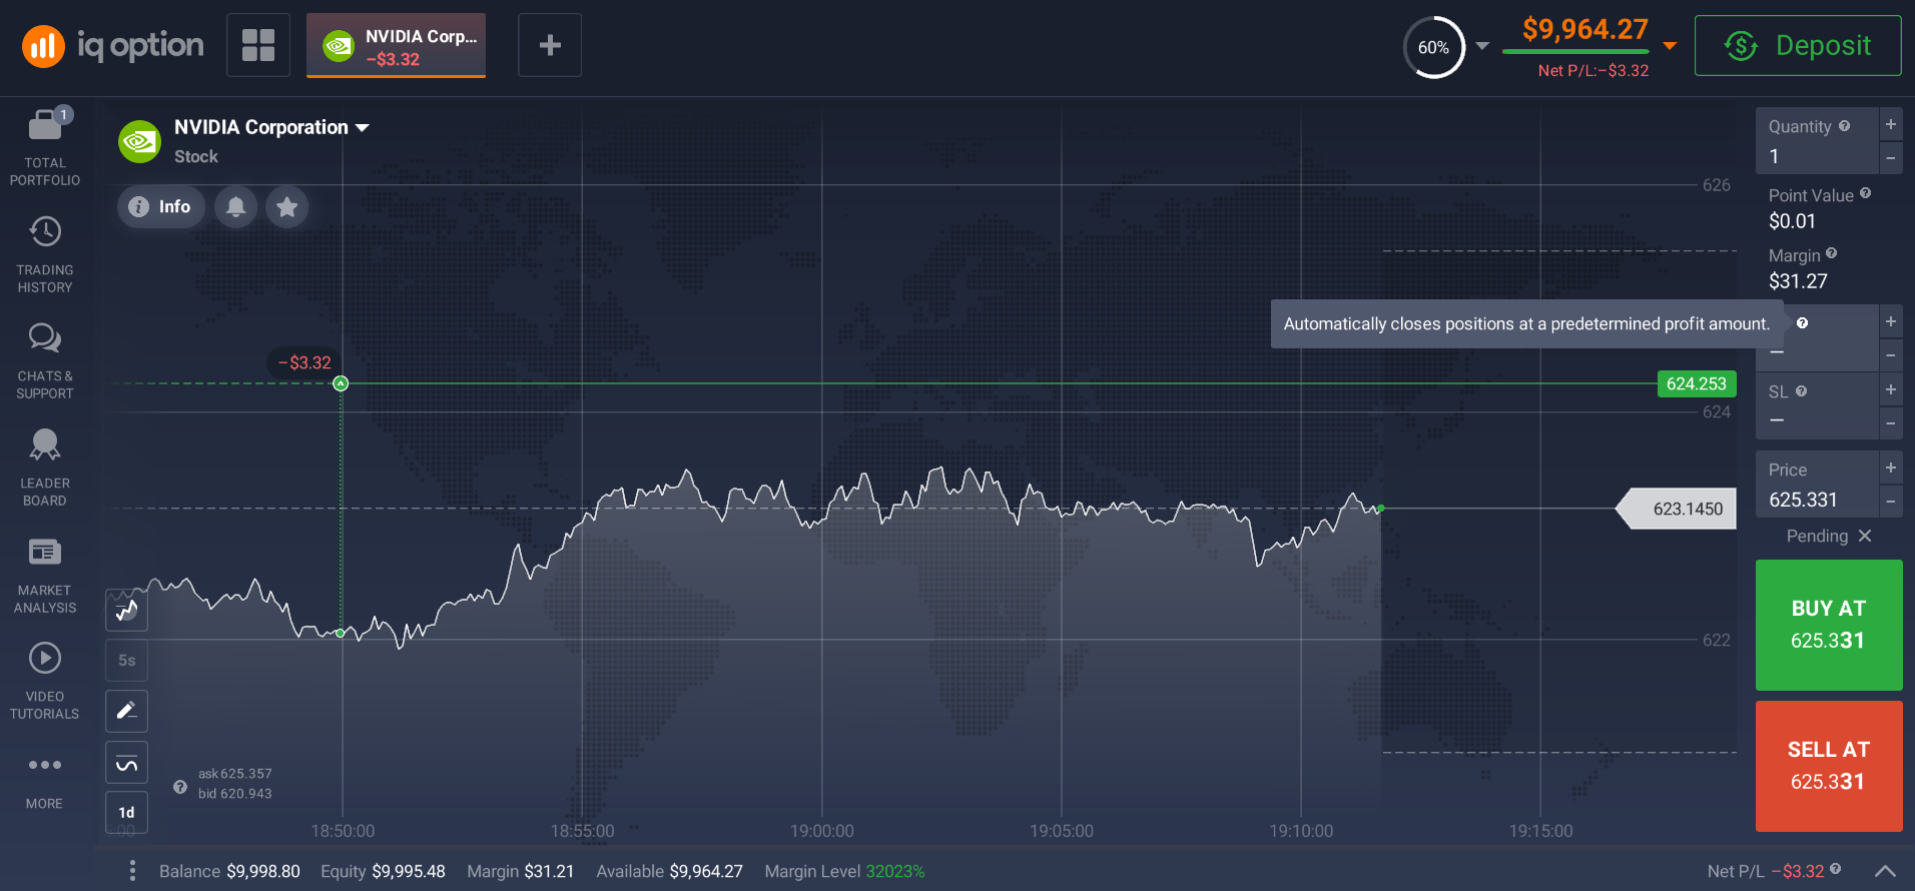Cancel Pending order X
Image resolution: width=1915 pixels, height=891 pixels.
tap(1864, 536)
